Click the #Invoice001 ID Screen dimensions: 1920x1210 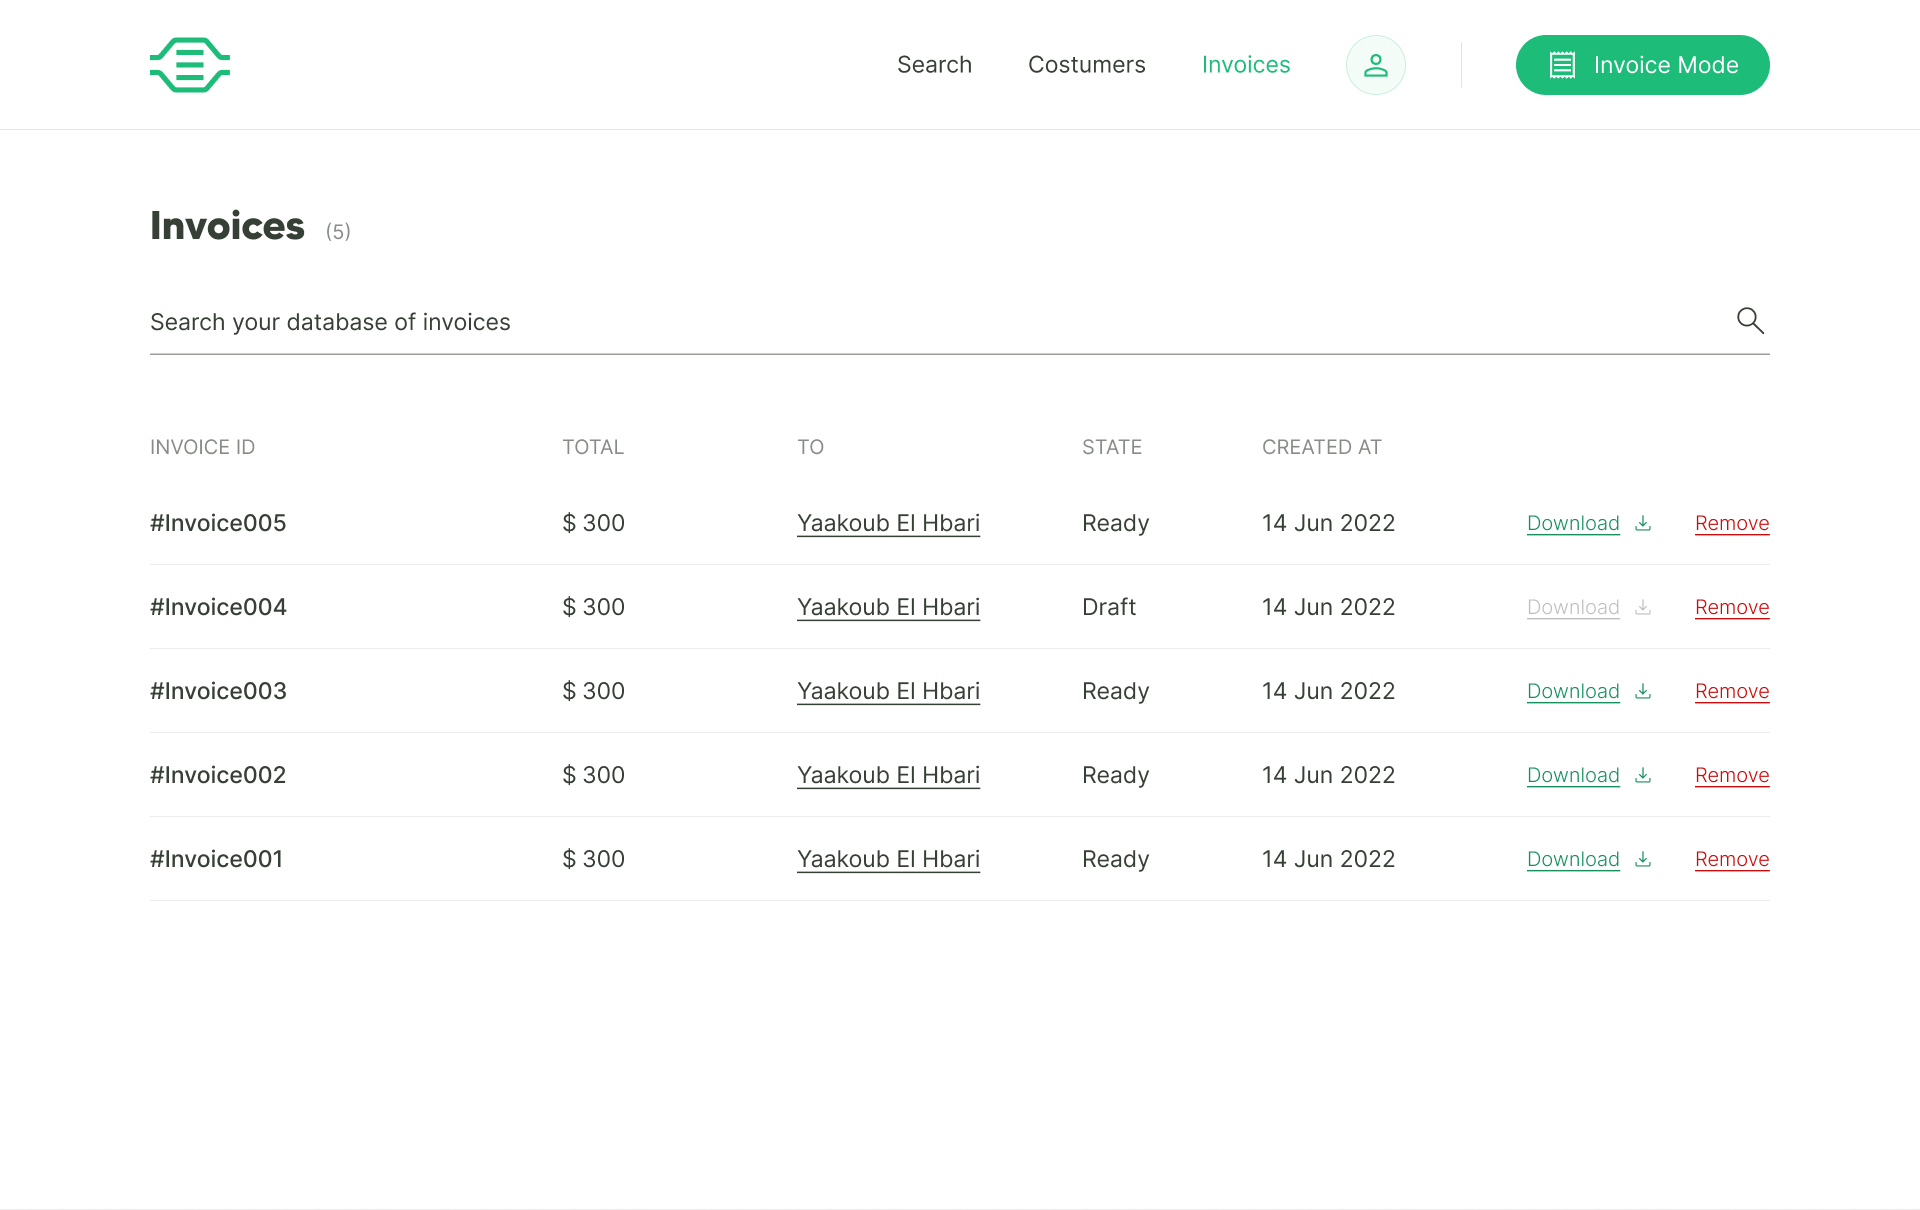click(x=217, y=859)
